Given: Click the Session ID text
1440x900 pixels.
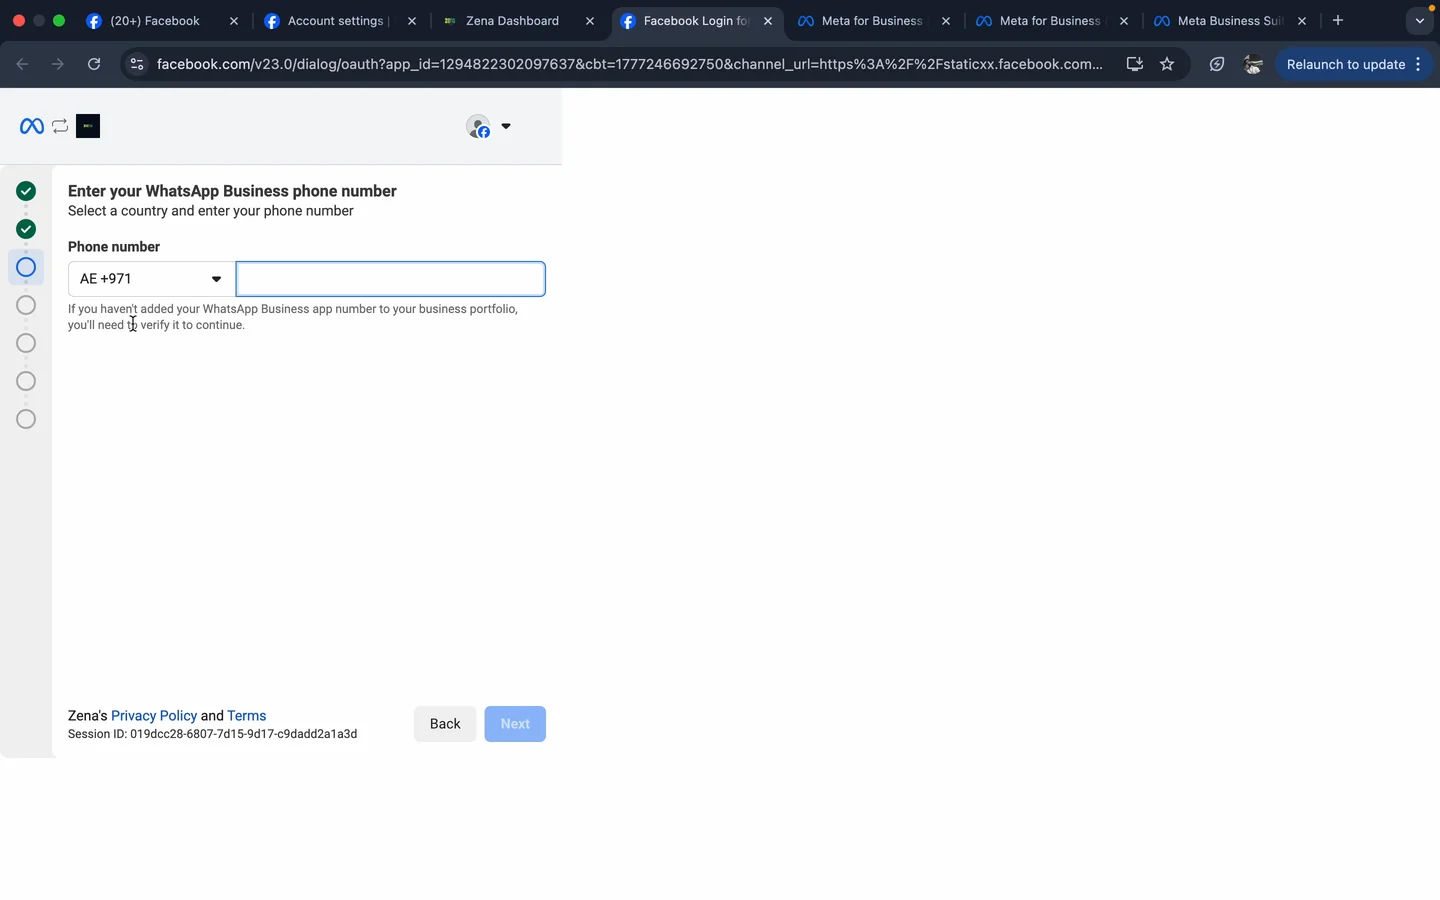Looking at the screenshot, I should click(212, 734).
